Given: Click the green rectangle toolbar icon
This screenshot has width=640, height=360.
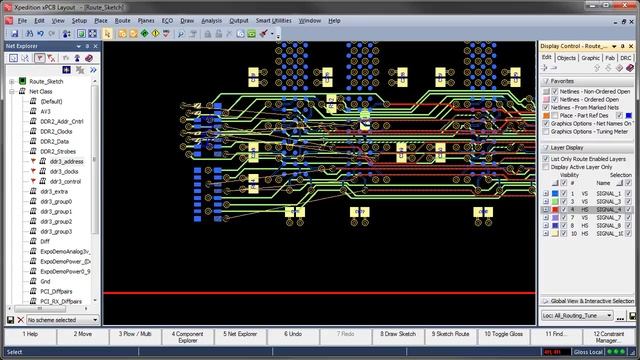Looking at the screenshot, I should tap(251, 34).
